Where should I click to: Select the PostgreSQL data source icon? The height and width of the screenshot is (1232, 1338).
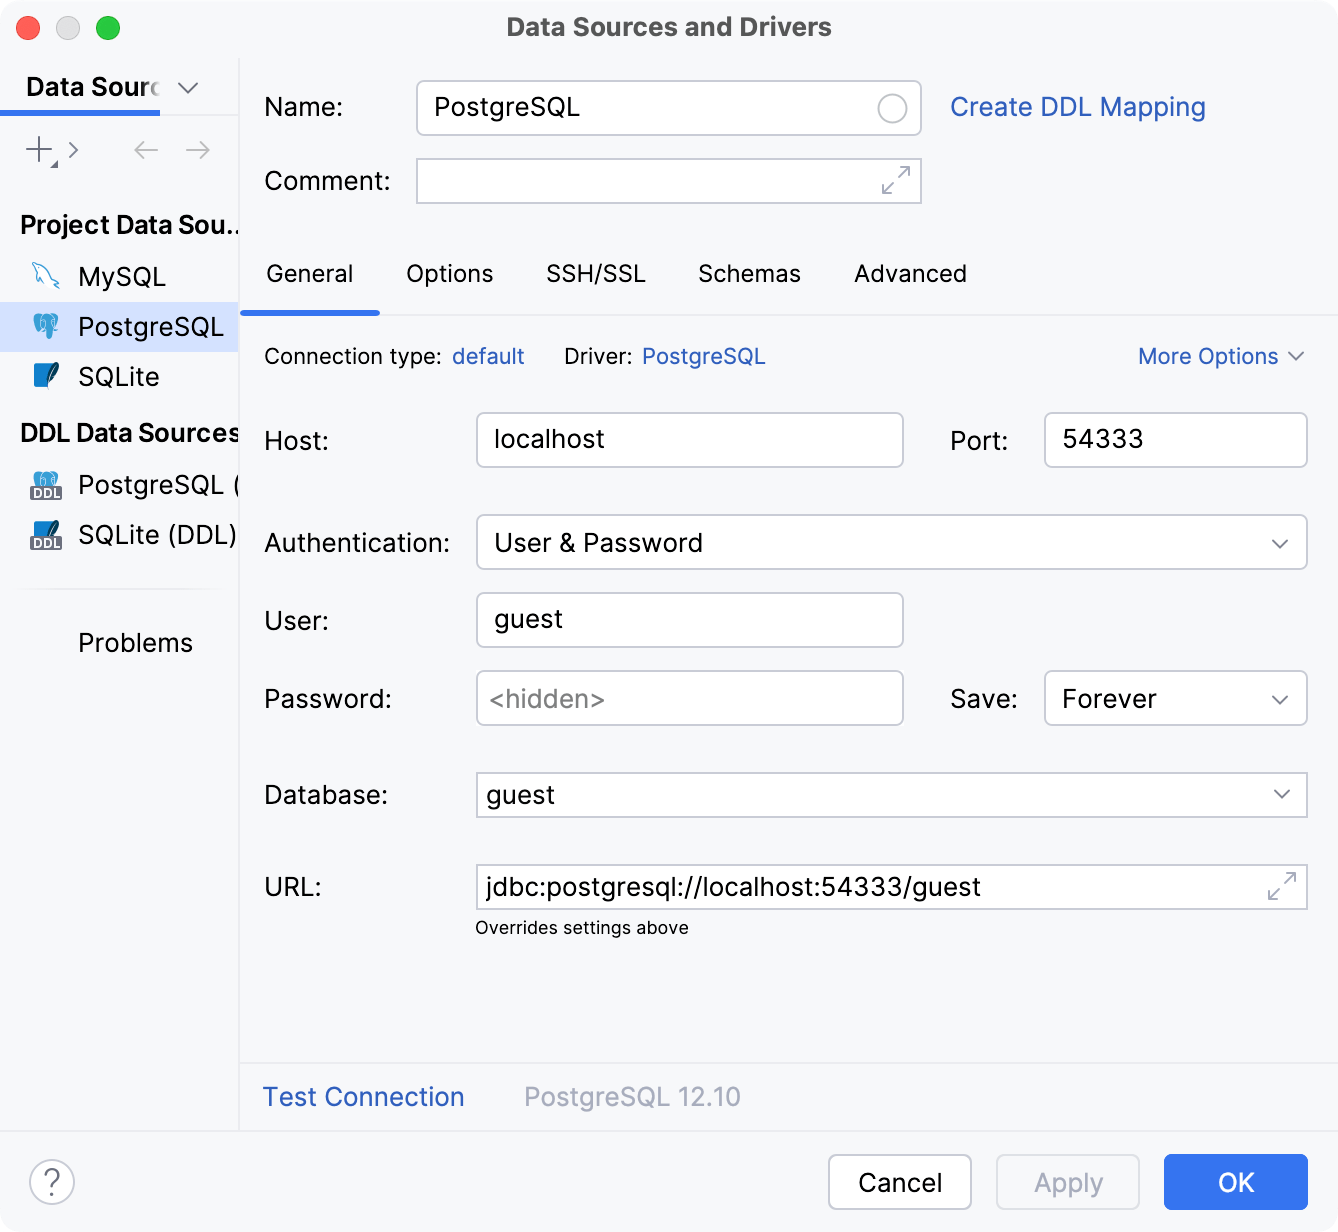[45, 326]
